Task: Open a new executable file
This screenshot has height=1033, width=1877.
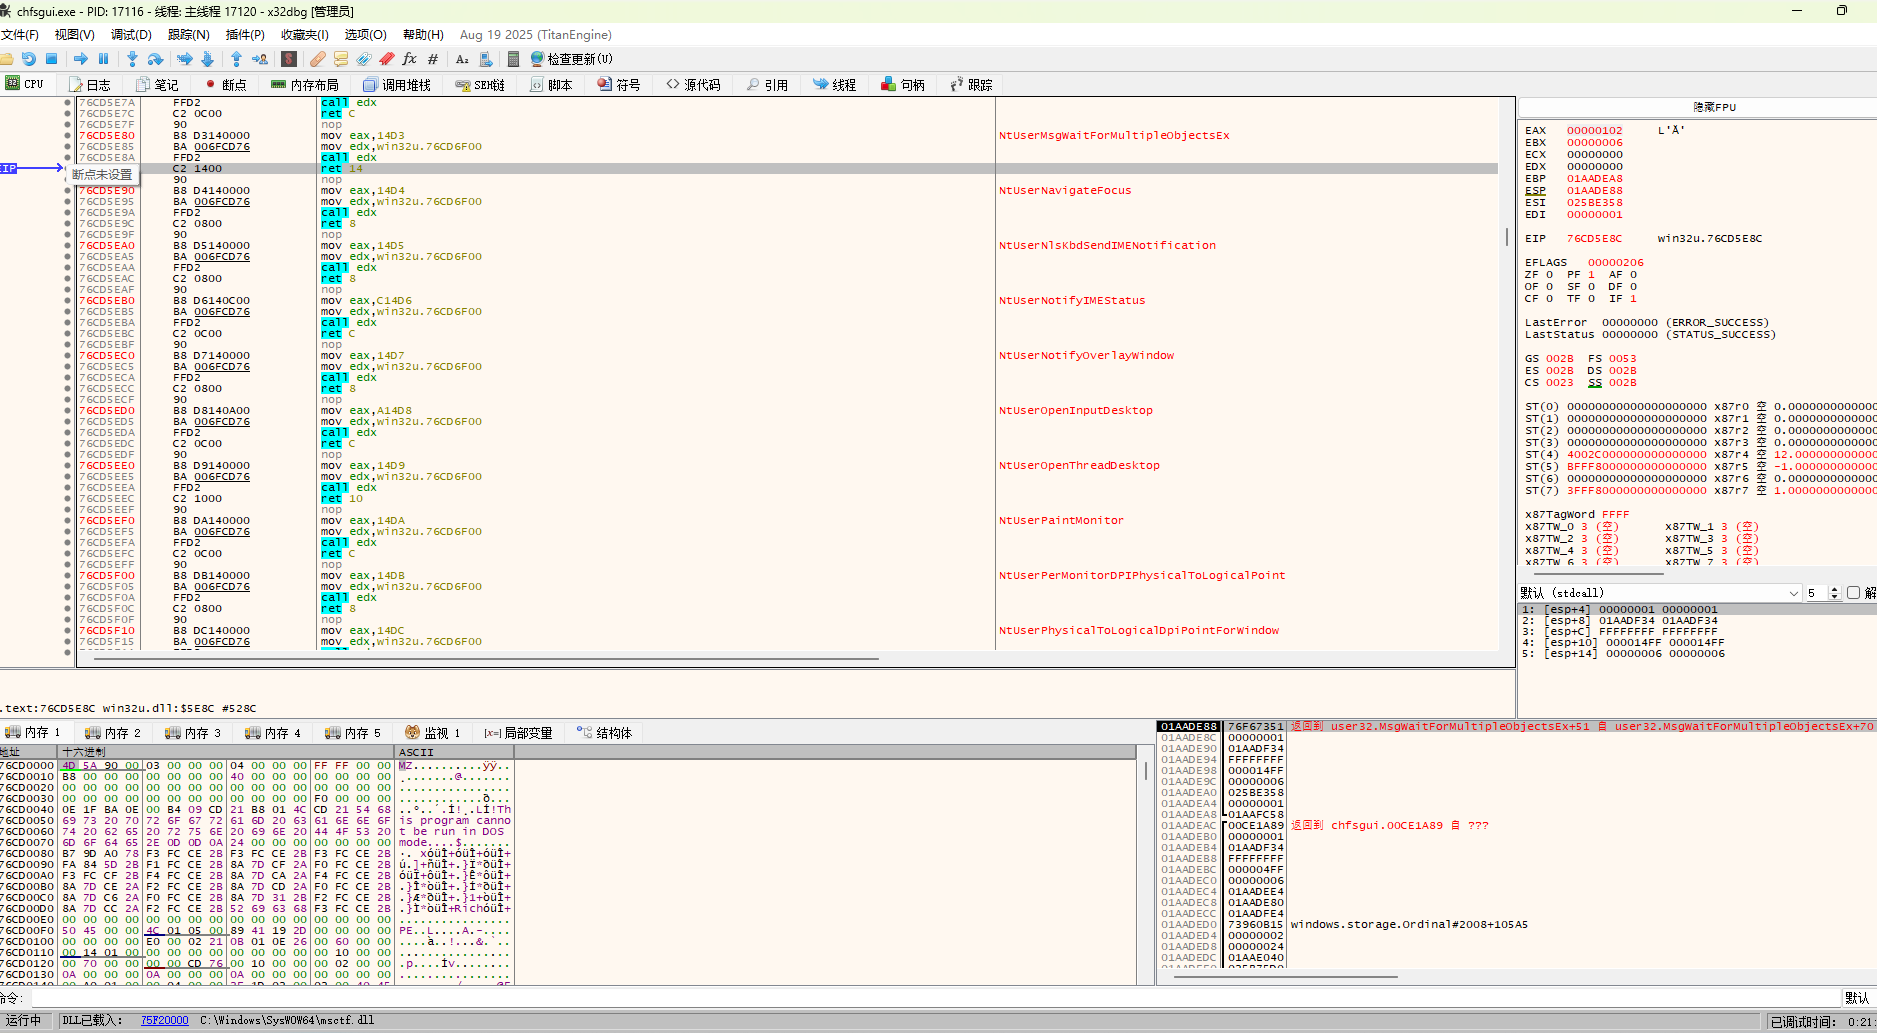Action: [8, 58]
